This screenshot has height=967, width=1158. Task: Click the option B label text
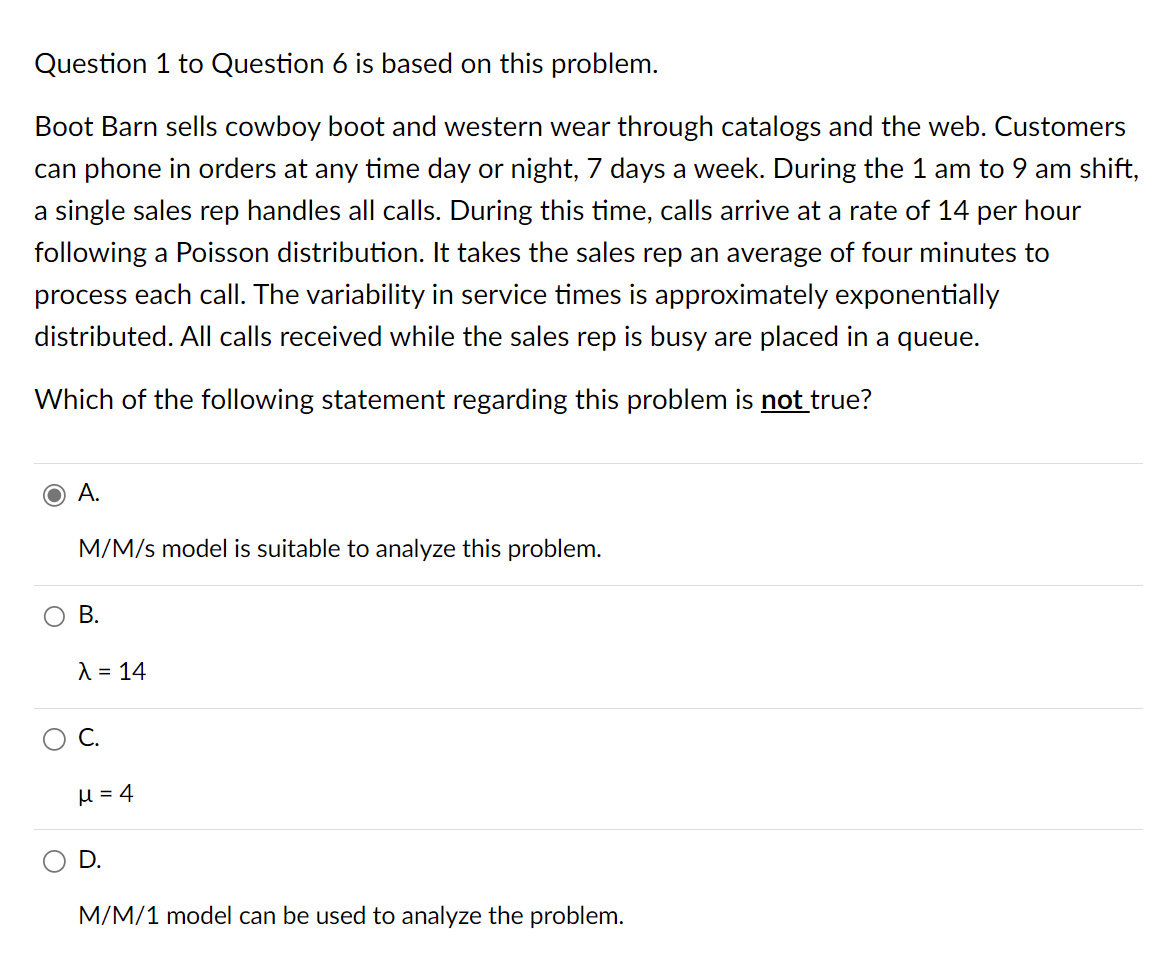click(x=89, y=615)
